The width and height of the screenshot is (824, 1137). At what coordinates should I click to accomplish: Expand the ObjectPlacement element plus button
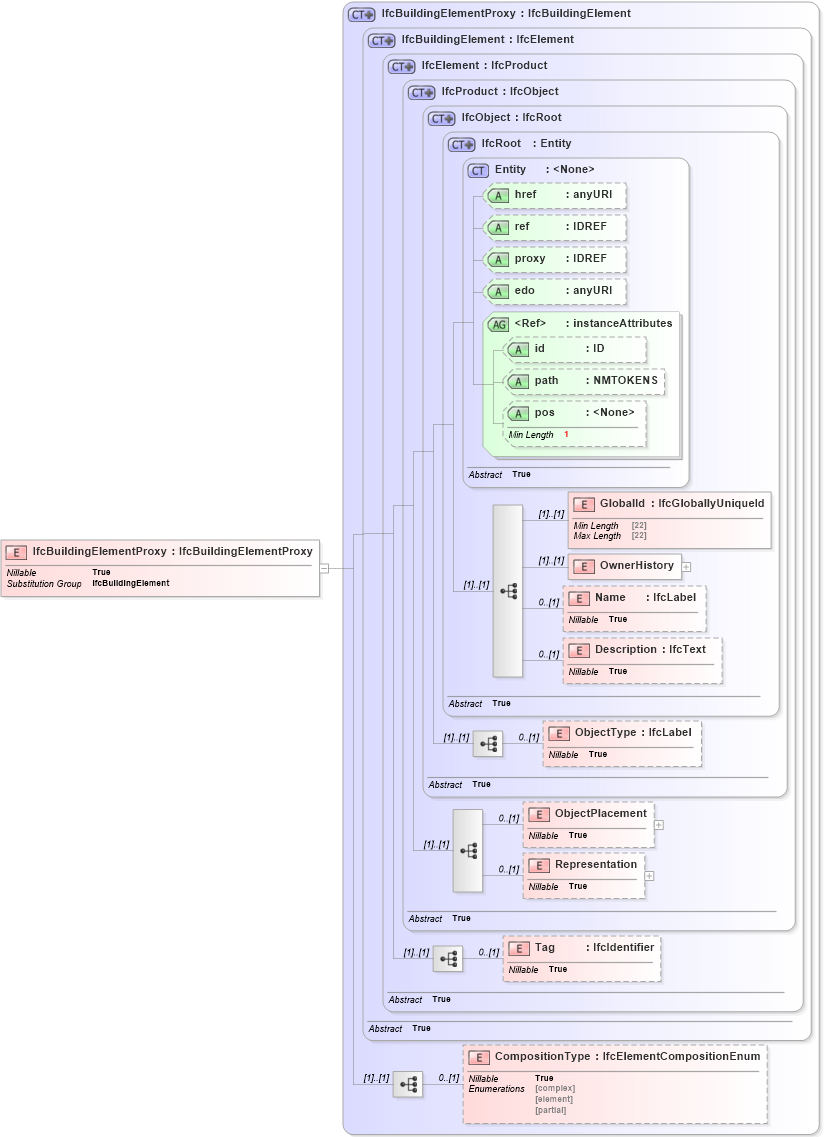[x=658, y=824]
